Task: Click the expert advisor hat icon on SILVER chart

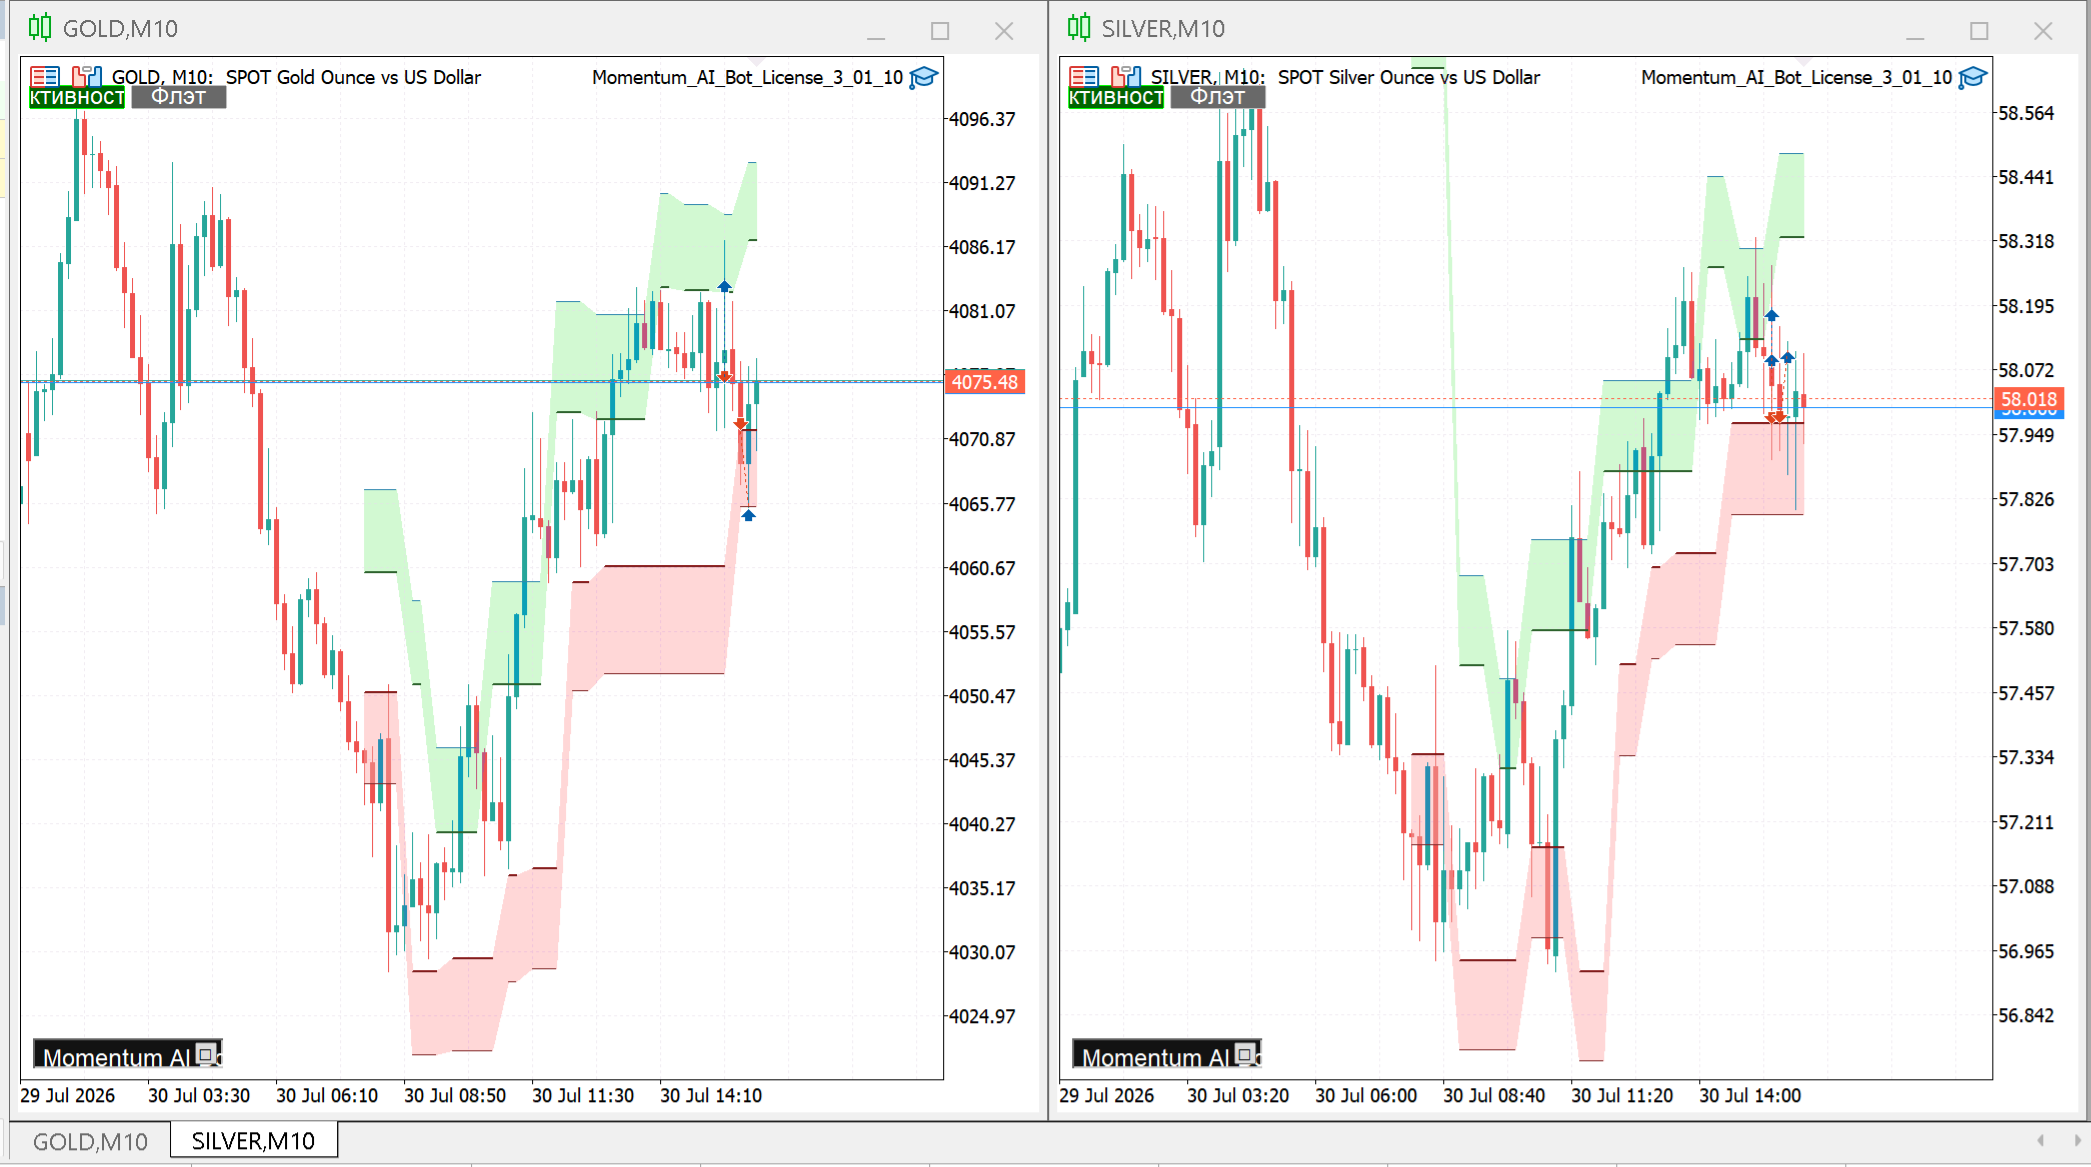Action: 1973,78
